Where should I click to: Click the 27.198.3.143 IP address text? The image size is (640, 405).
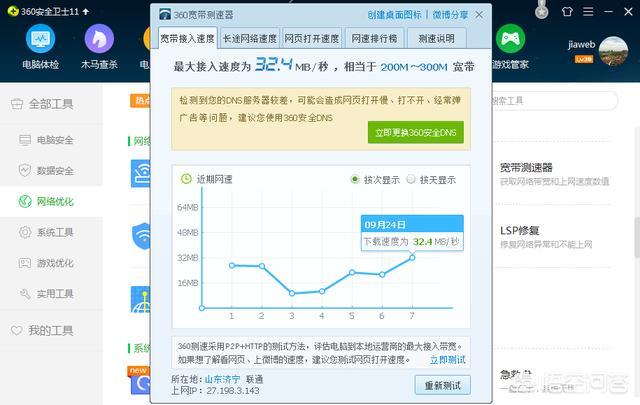tap(233, 391)
